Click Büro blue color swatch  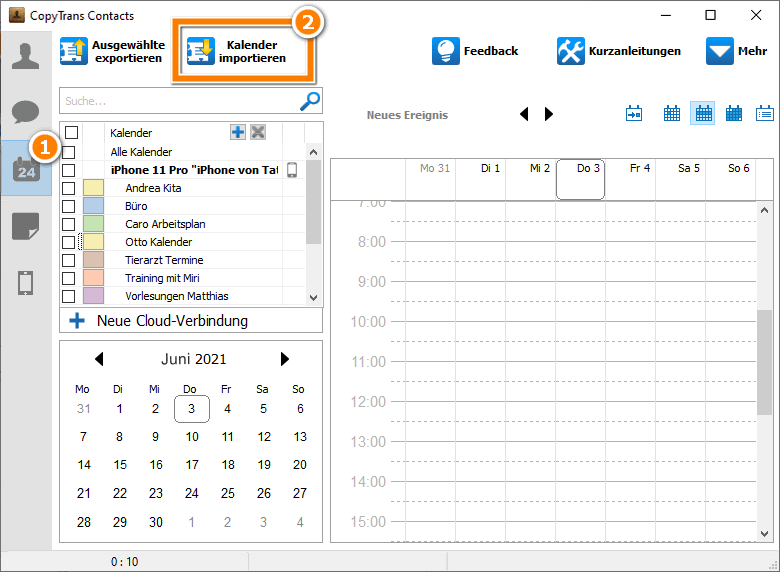coord(94,206)
